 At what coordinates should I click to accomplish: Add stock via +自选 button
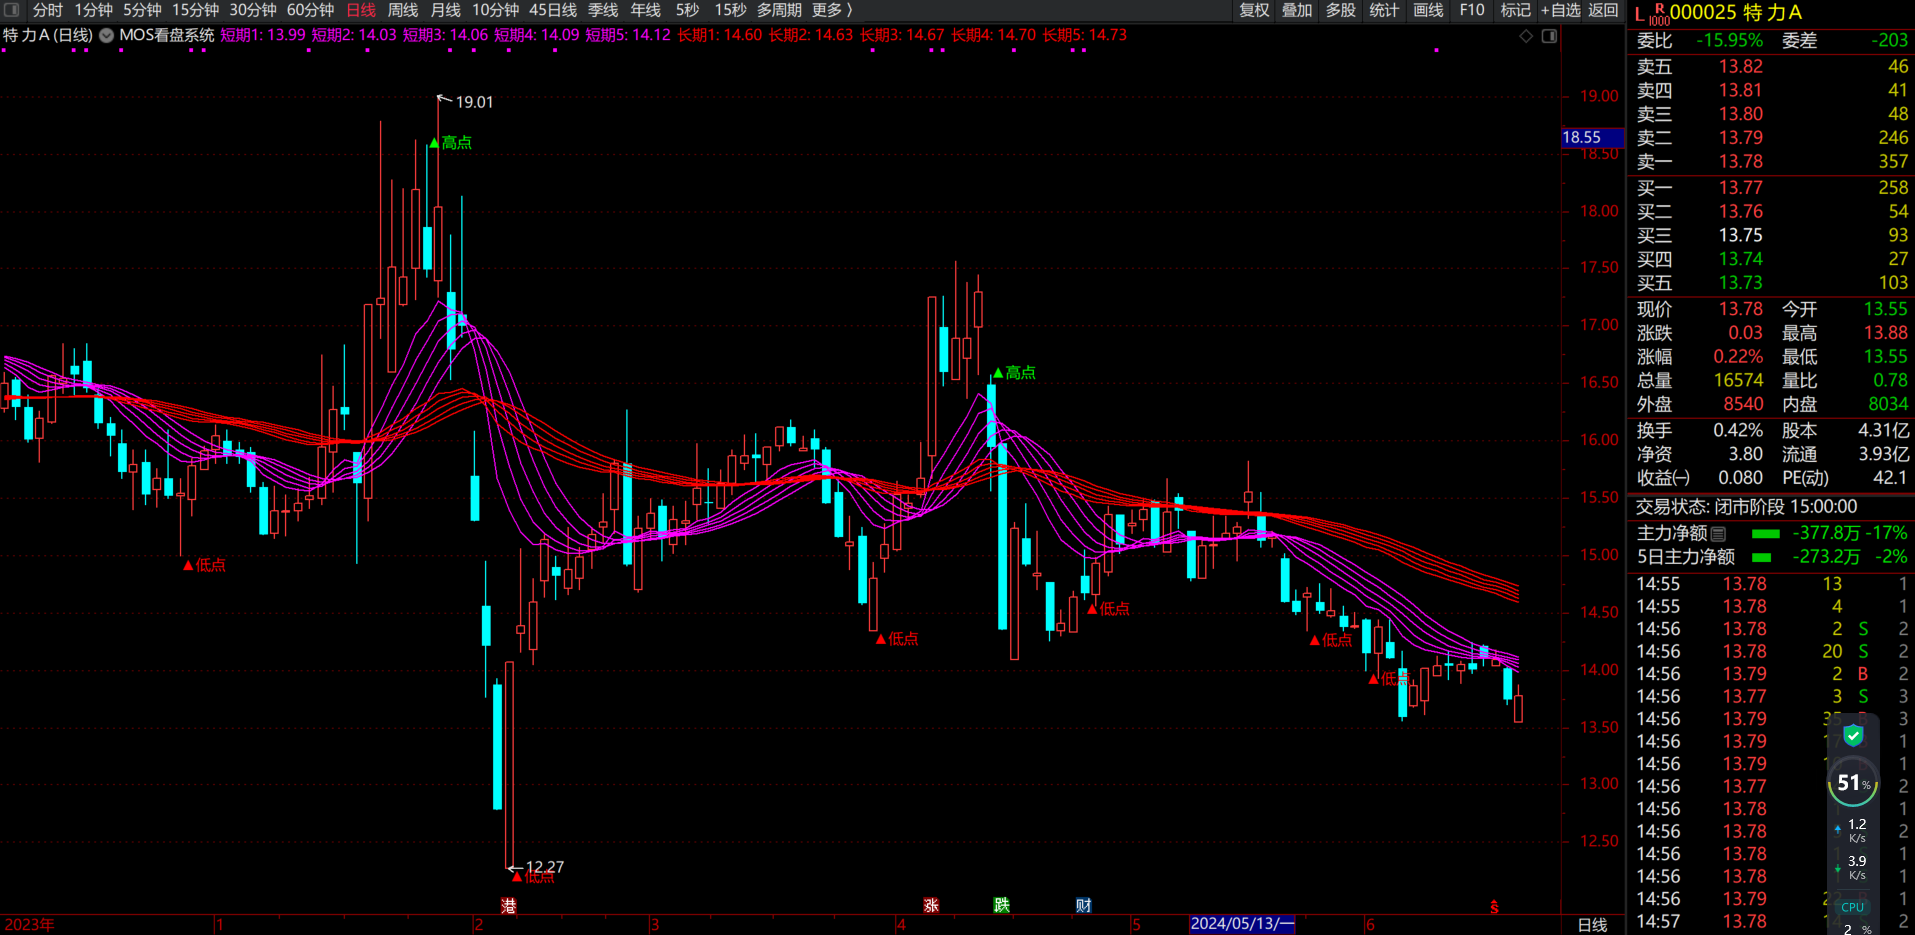click(1561, 10)
